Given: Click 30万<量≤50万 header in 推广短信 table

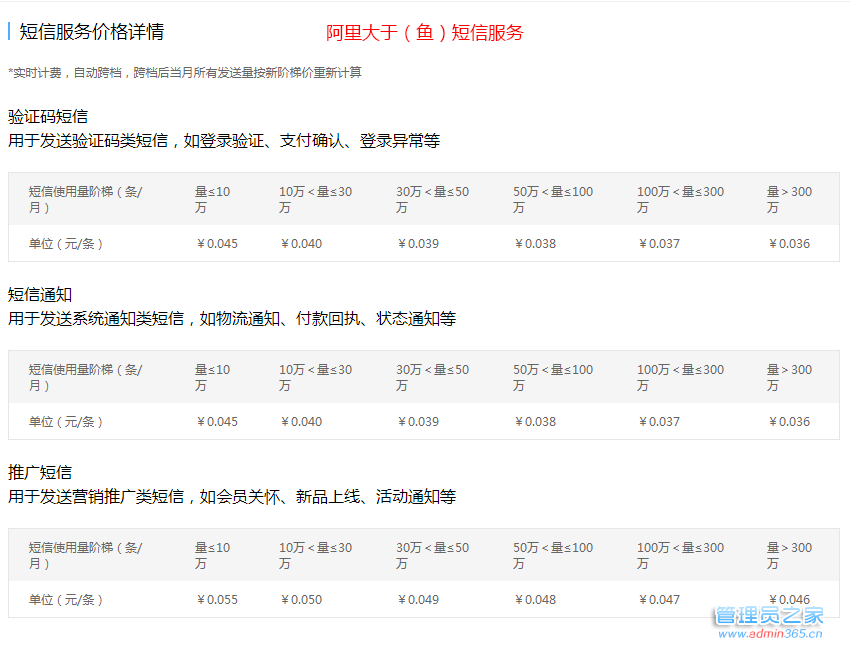Looking at the screenshot, I should click(x=433, y=556).
